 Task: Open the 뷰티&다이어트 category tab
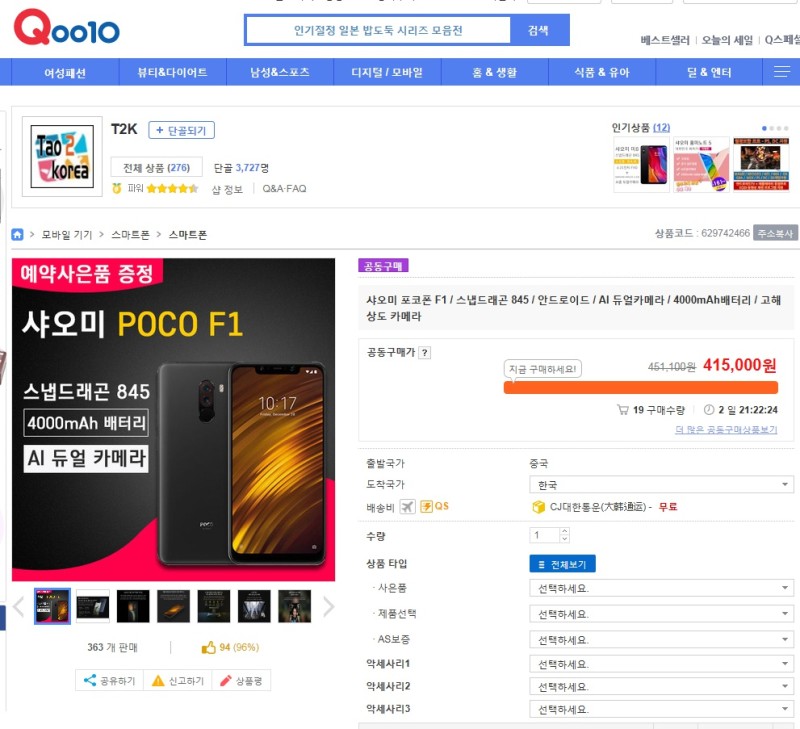pyautogui.click(x=172, y=72)
